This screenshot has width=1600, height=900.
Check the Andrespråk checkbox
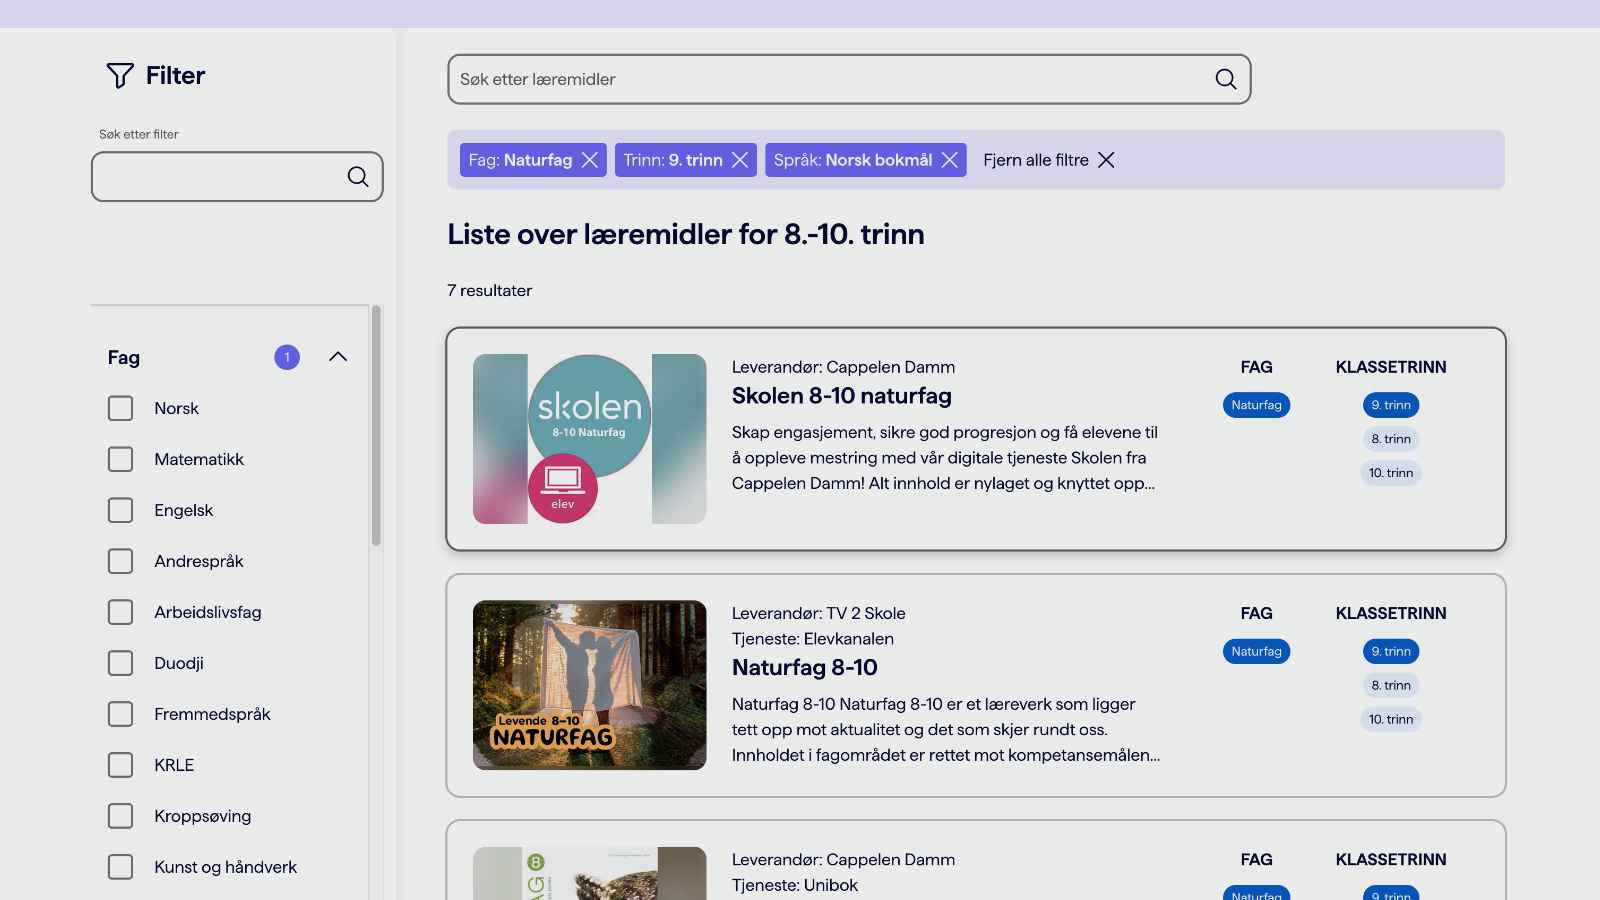tap(120, 561)
